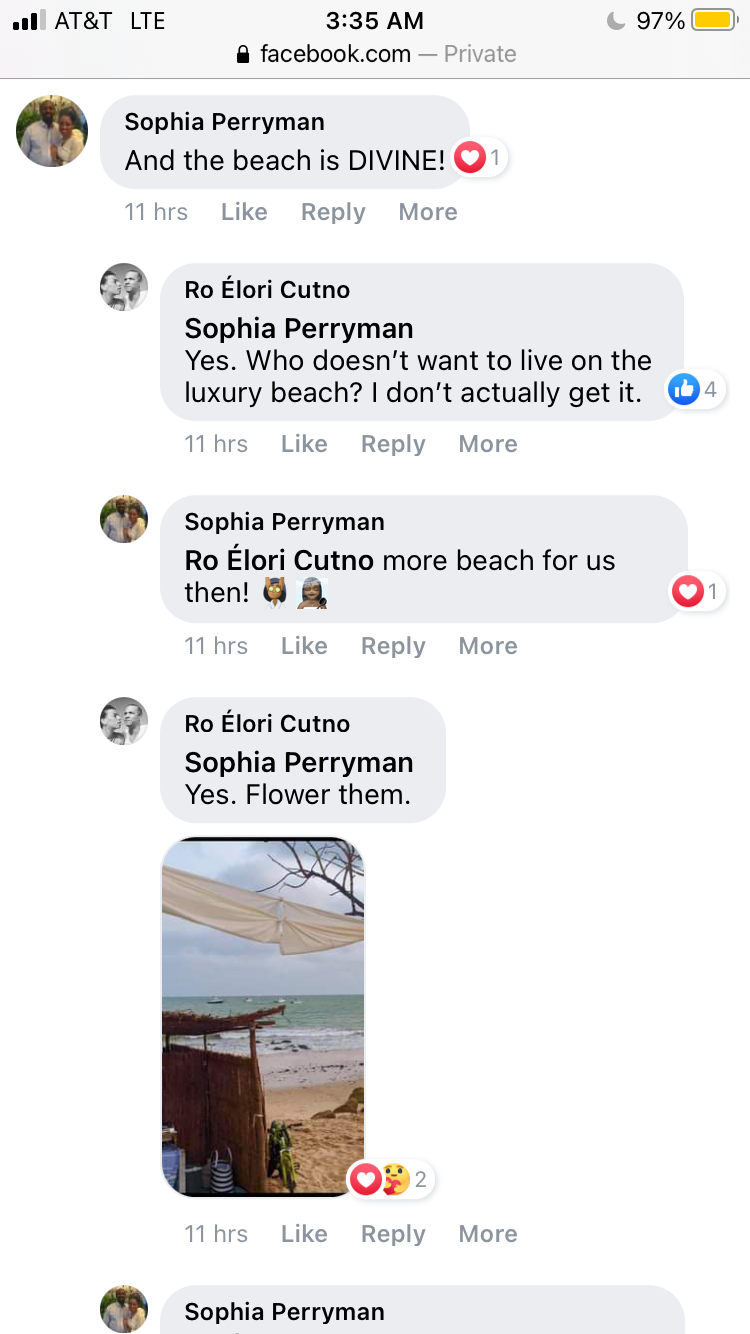Open Ro Élori Cutno's avatar on luxury beach reply
This screenshot has height=1334, width=750.
click(124, 287)
